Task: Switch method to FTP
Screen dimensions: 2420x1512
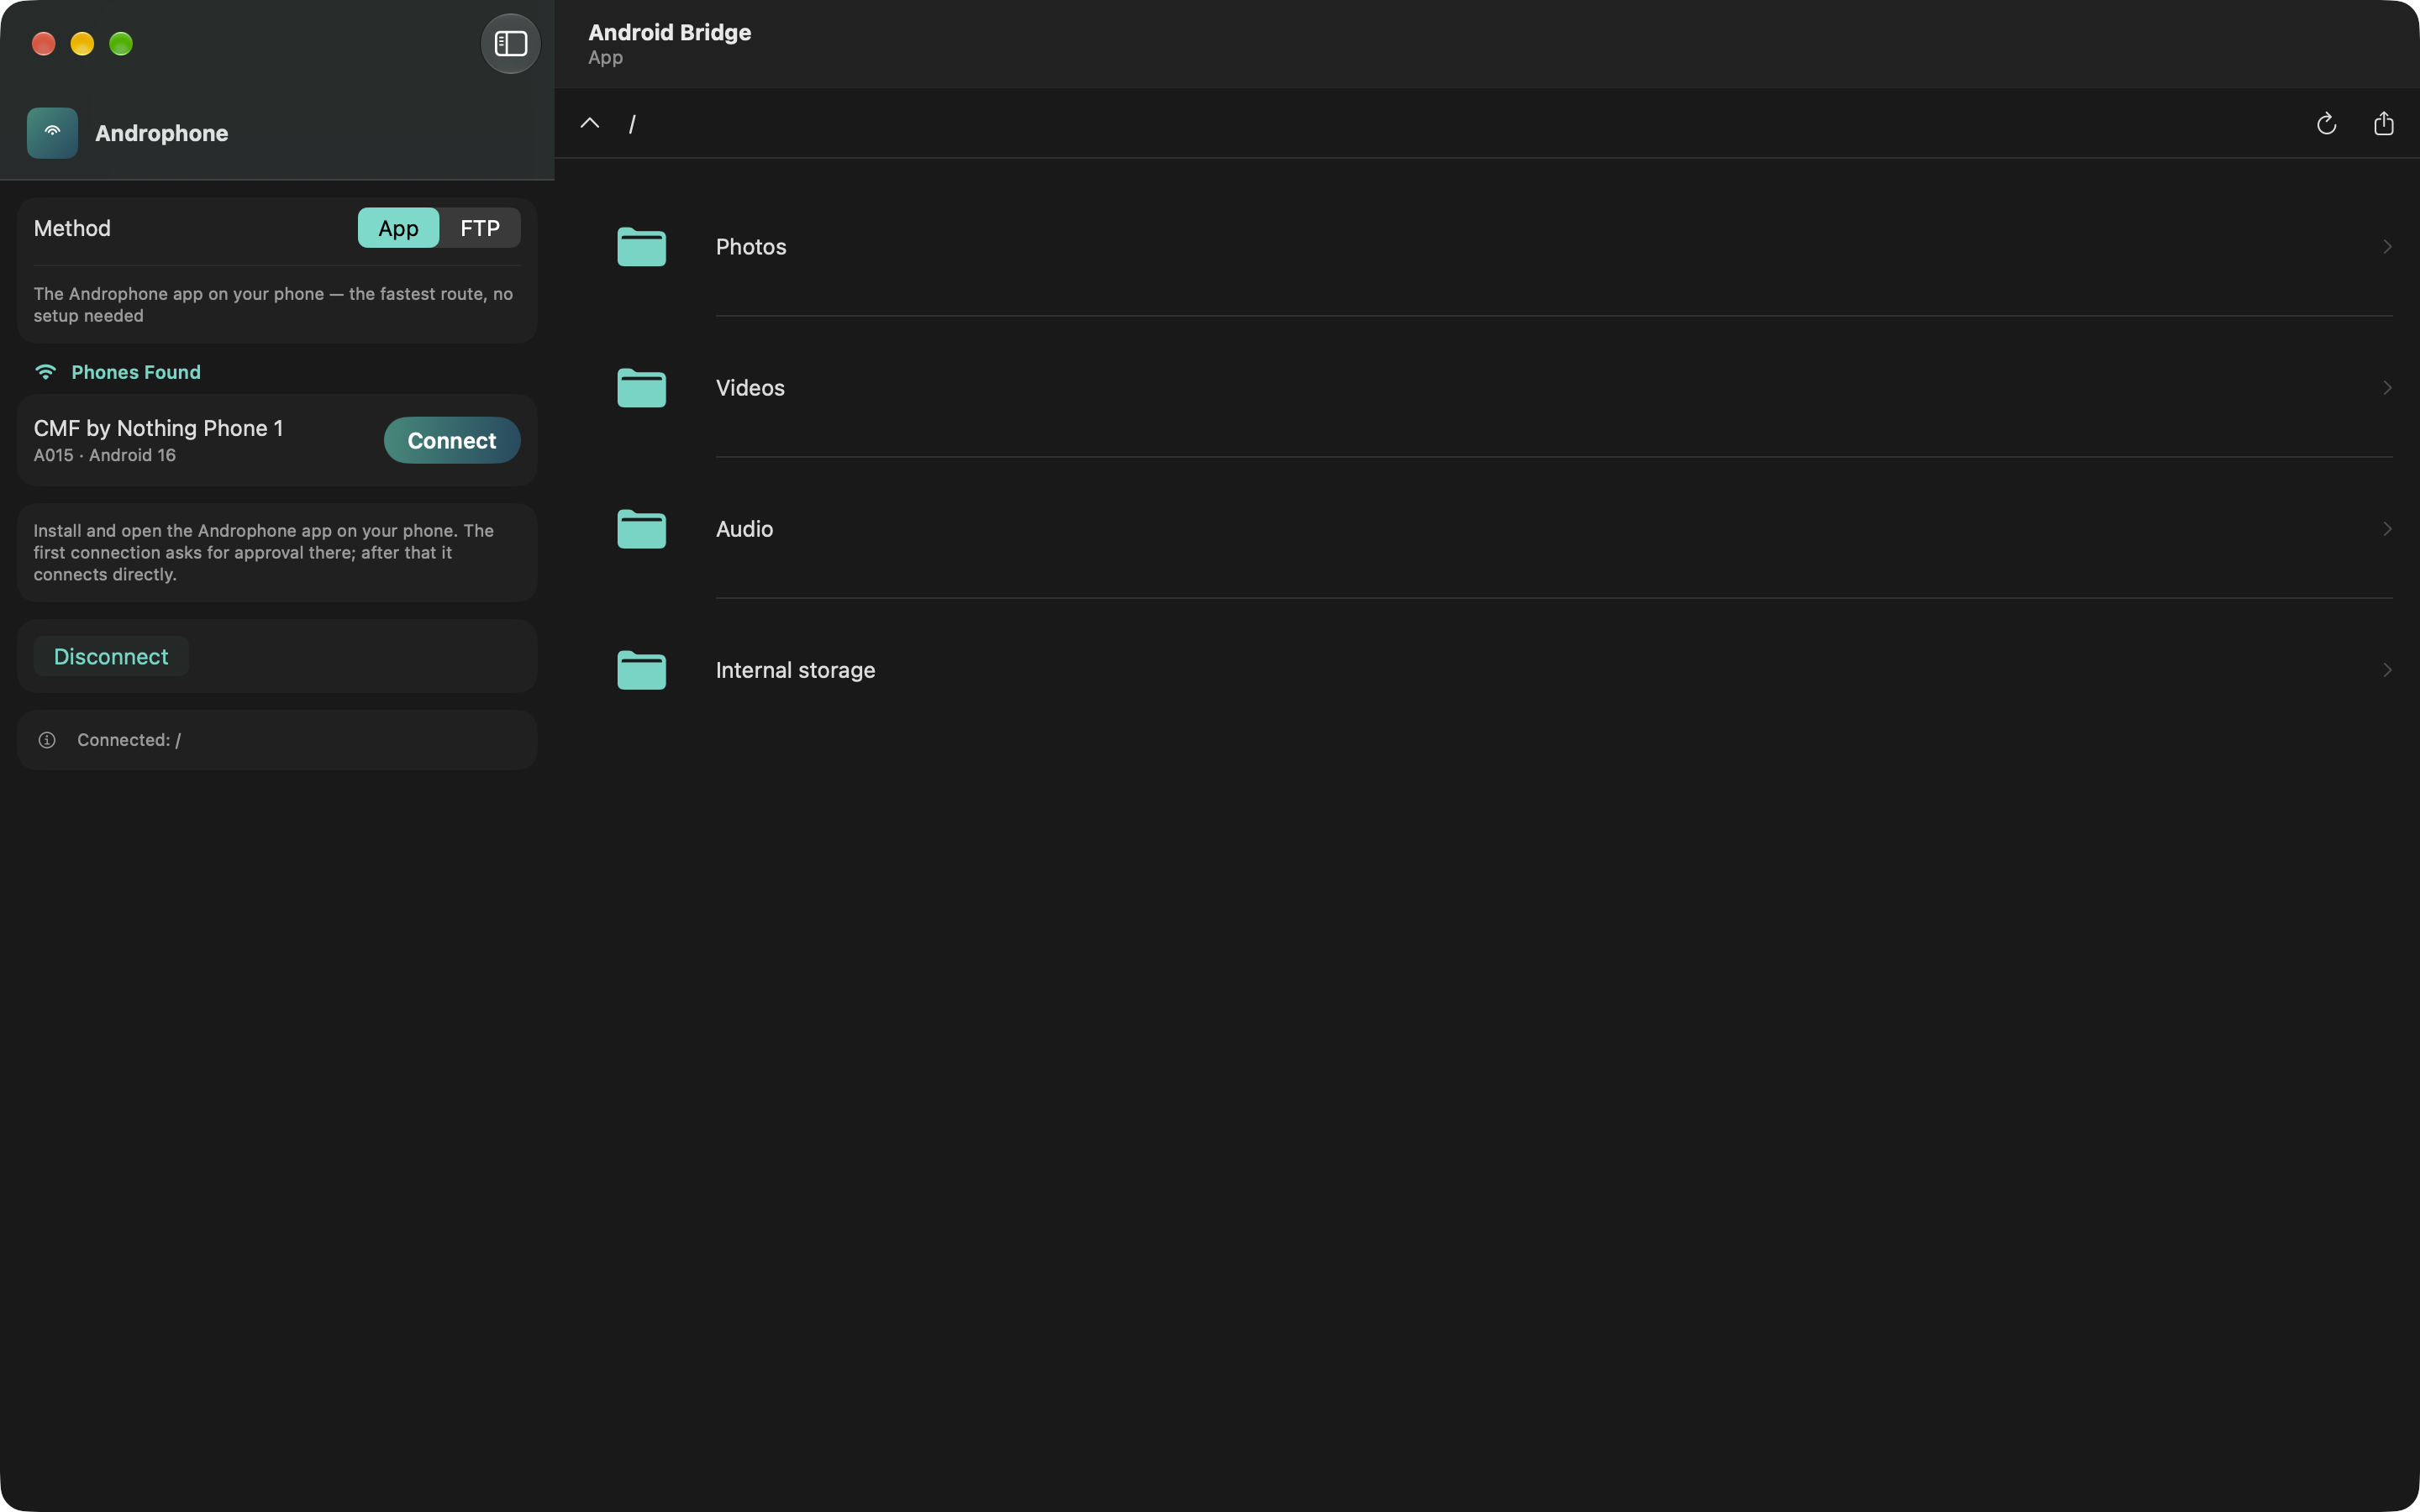Action: [x=480, y=228]
